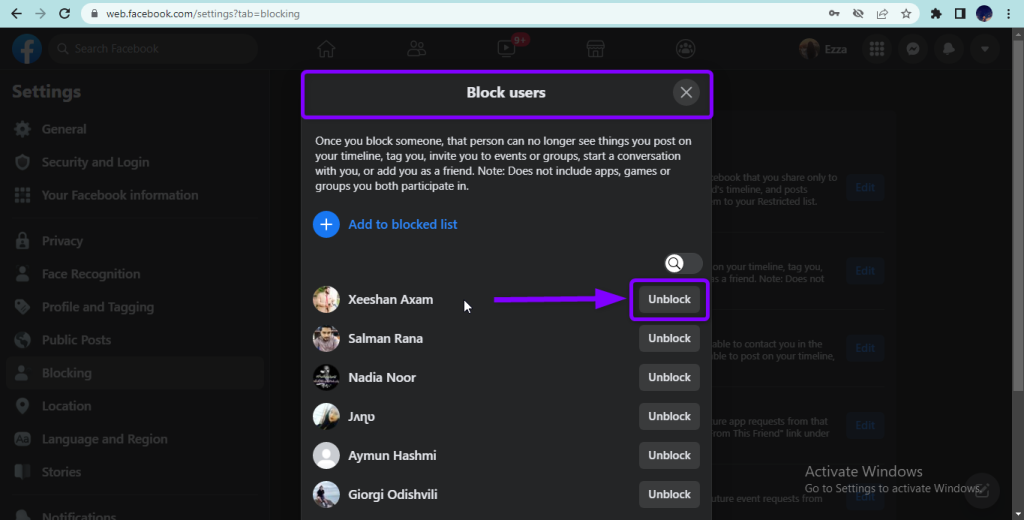Unblock Giorgi Odishvili

point(669,495)
